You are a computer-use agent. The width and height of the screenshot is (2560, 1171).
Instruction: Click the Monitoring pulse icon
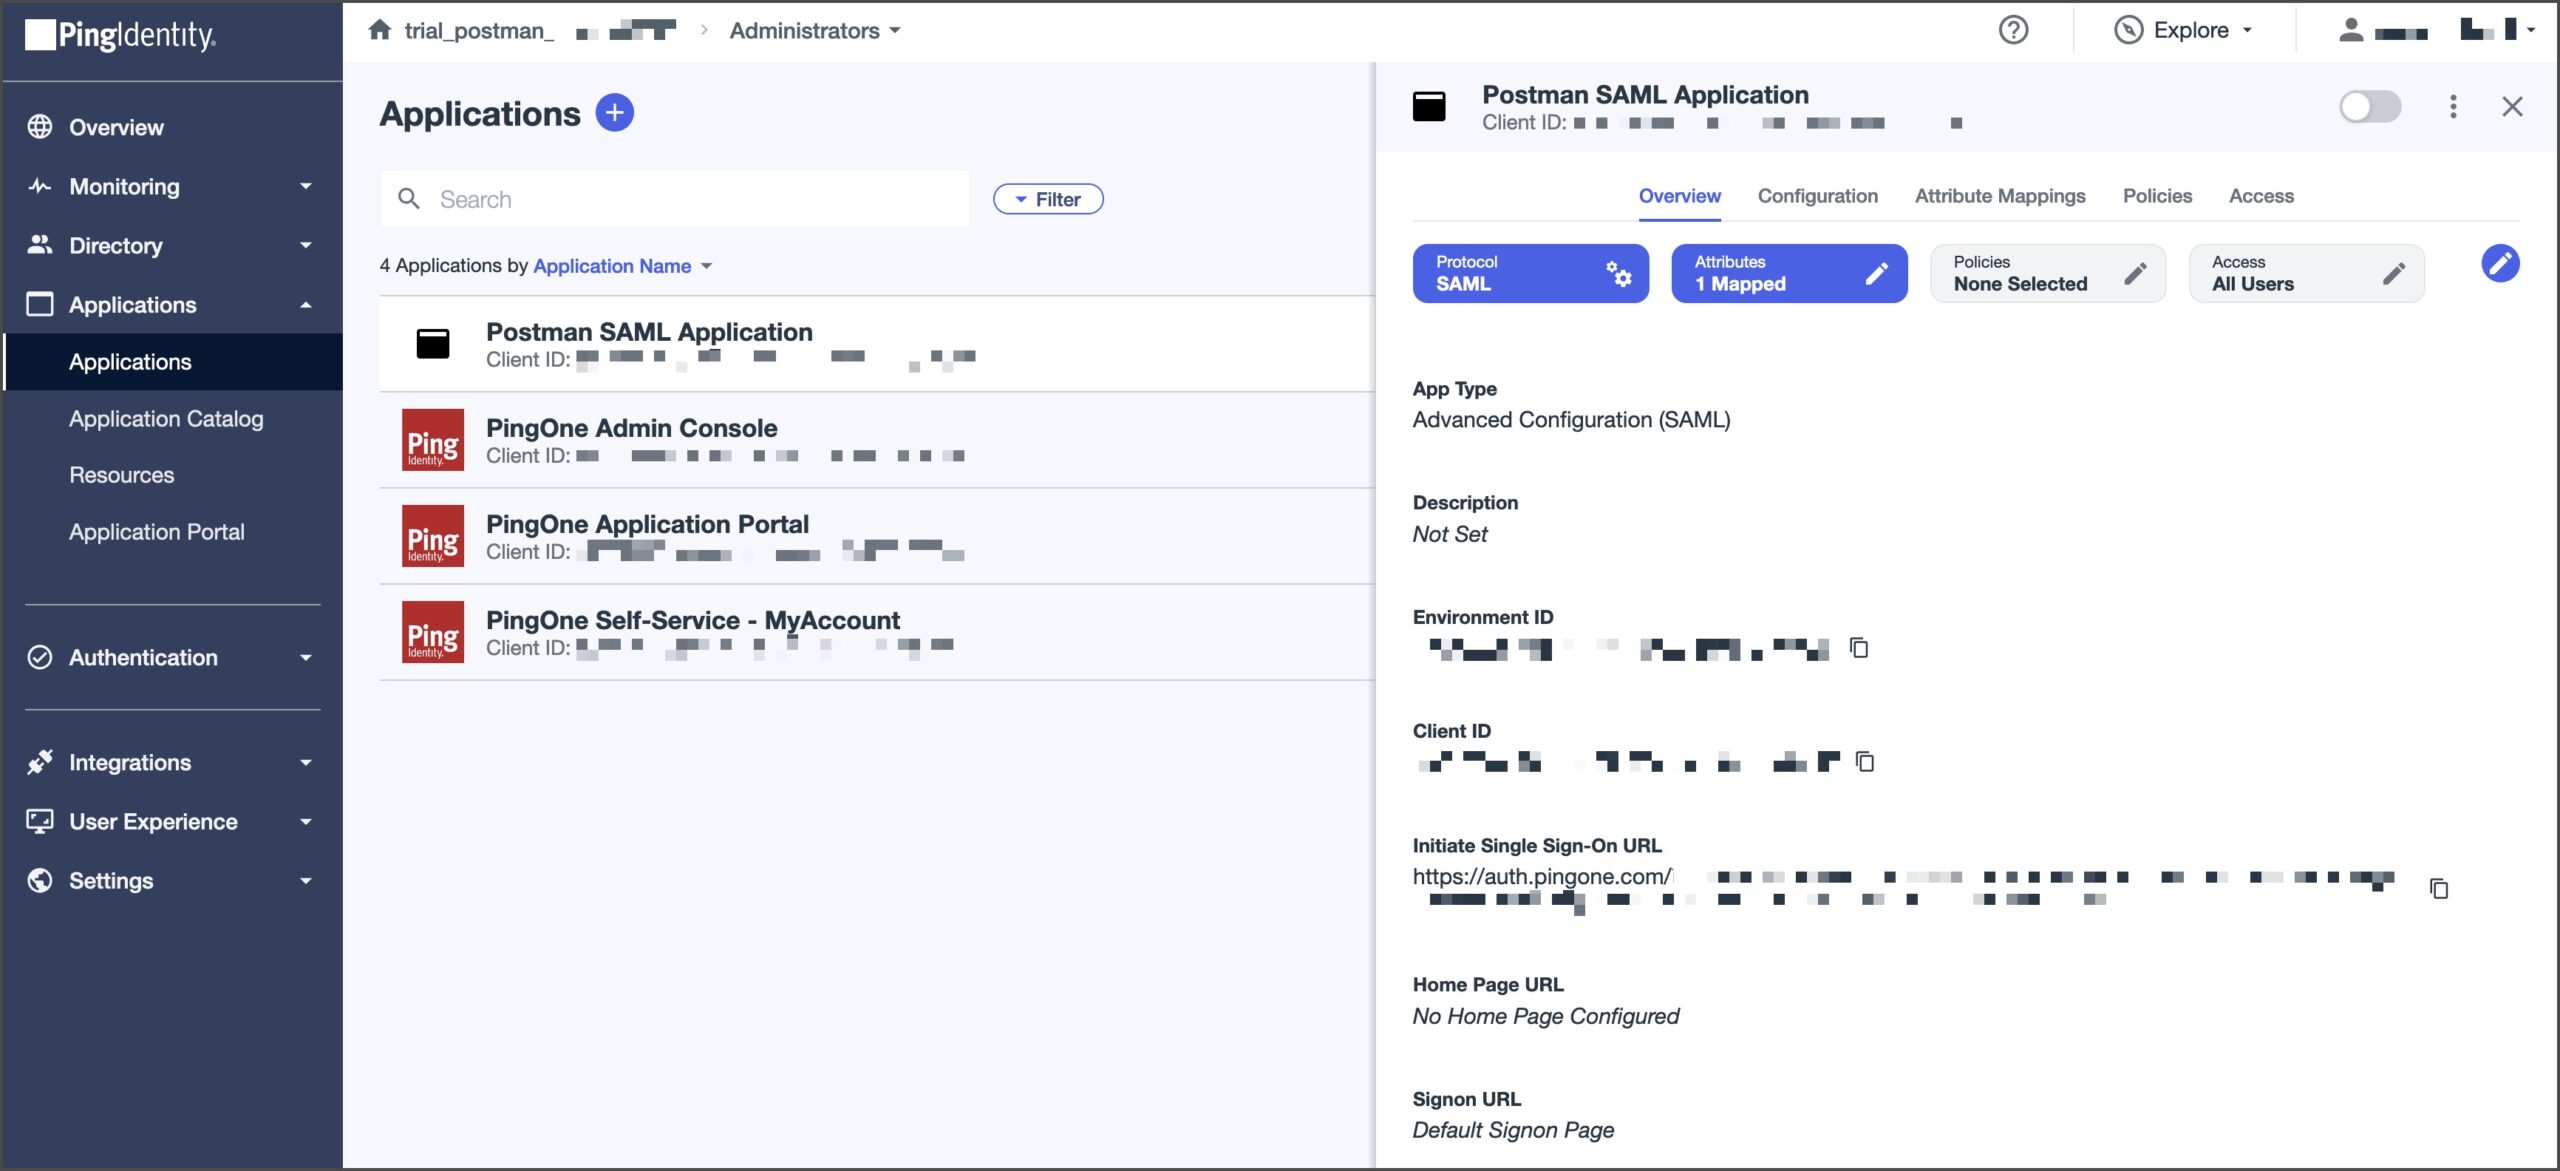[40, 186]
